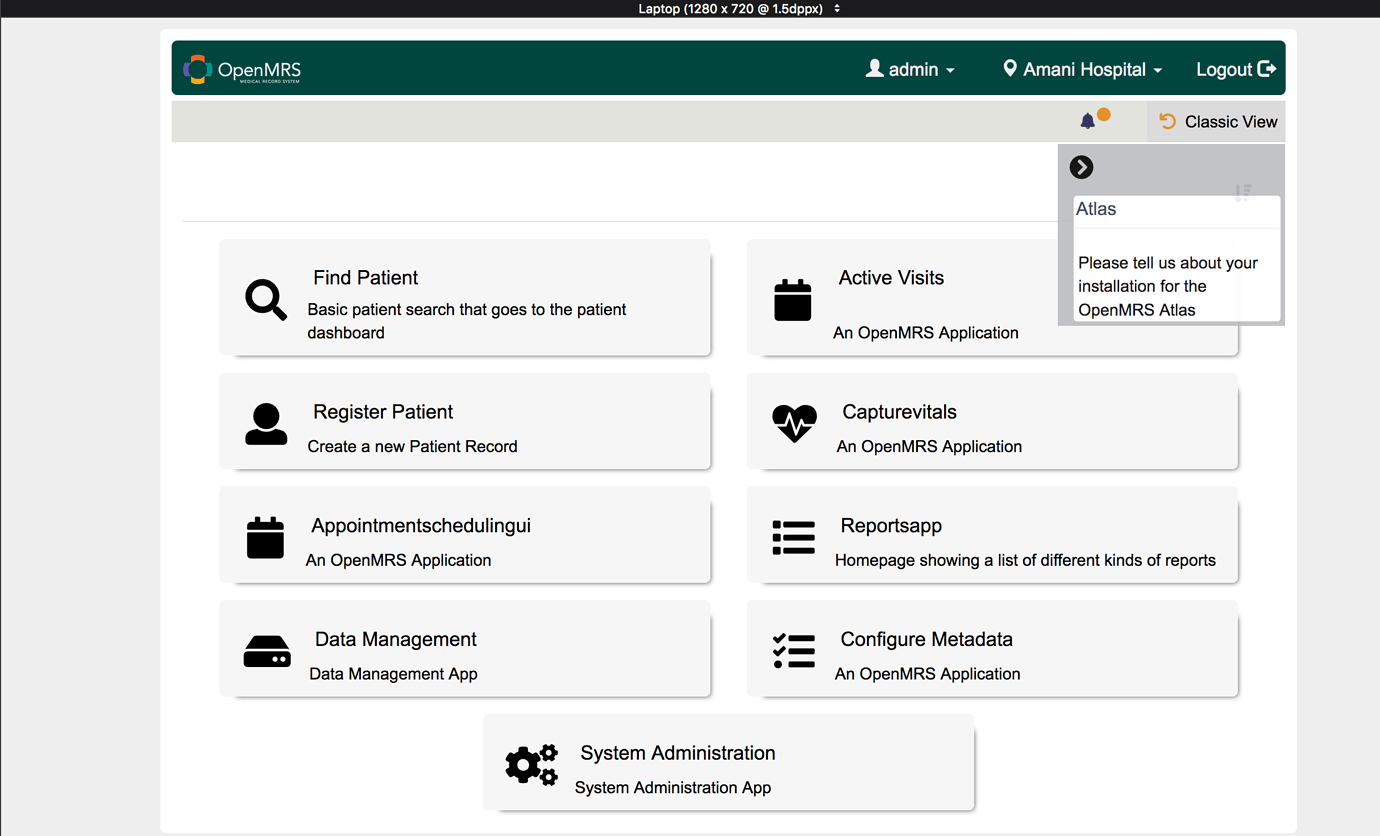The image size is (1380, 836).
Task: Click the orange notification badge
Action: pyautogui.click(x=1105, y=115)
